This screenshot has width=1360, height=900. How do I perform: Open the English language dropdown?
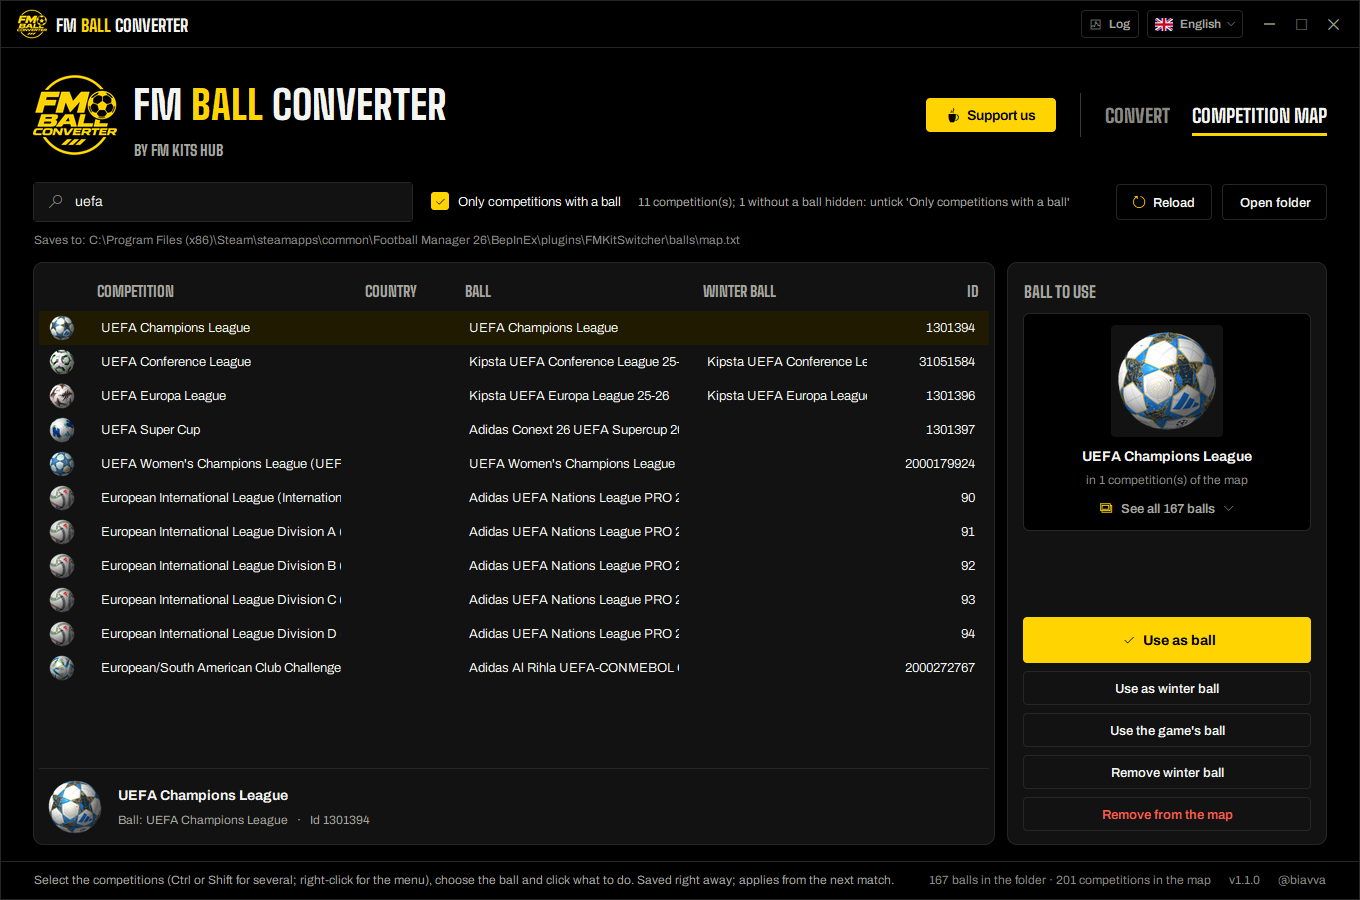[1195, 24]
